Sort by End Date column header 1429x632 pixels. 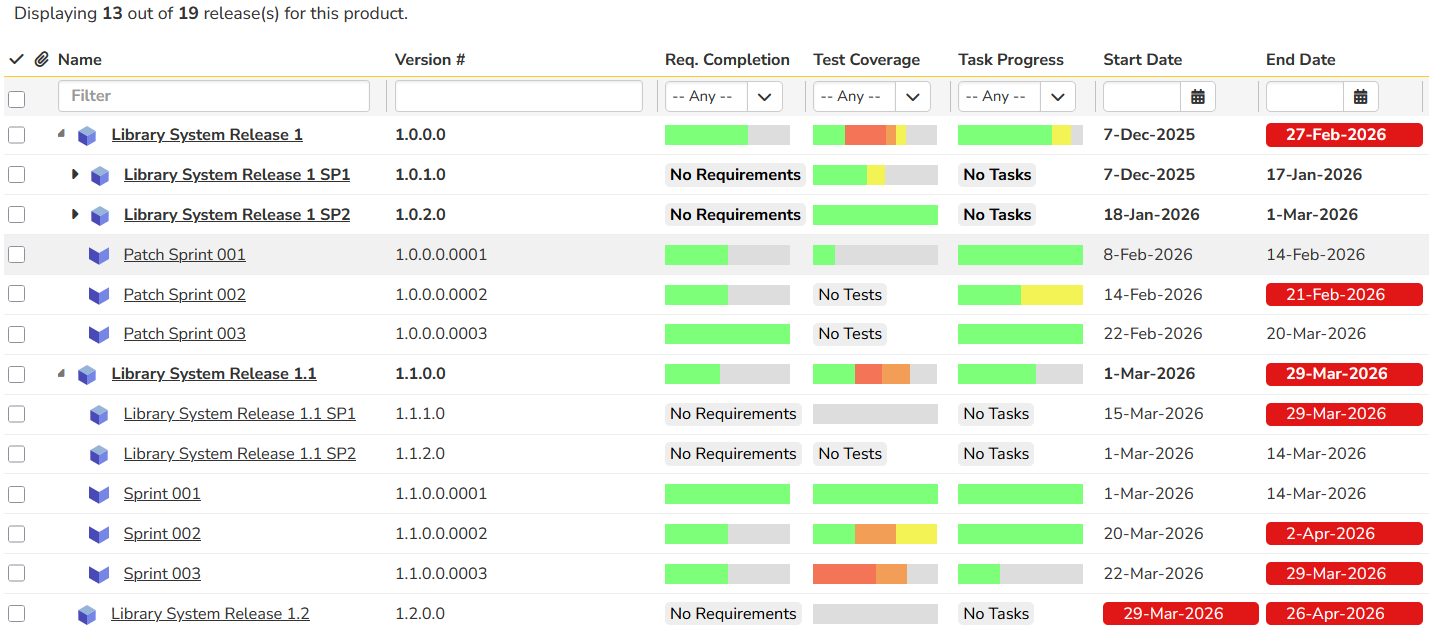1301,60
